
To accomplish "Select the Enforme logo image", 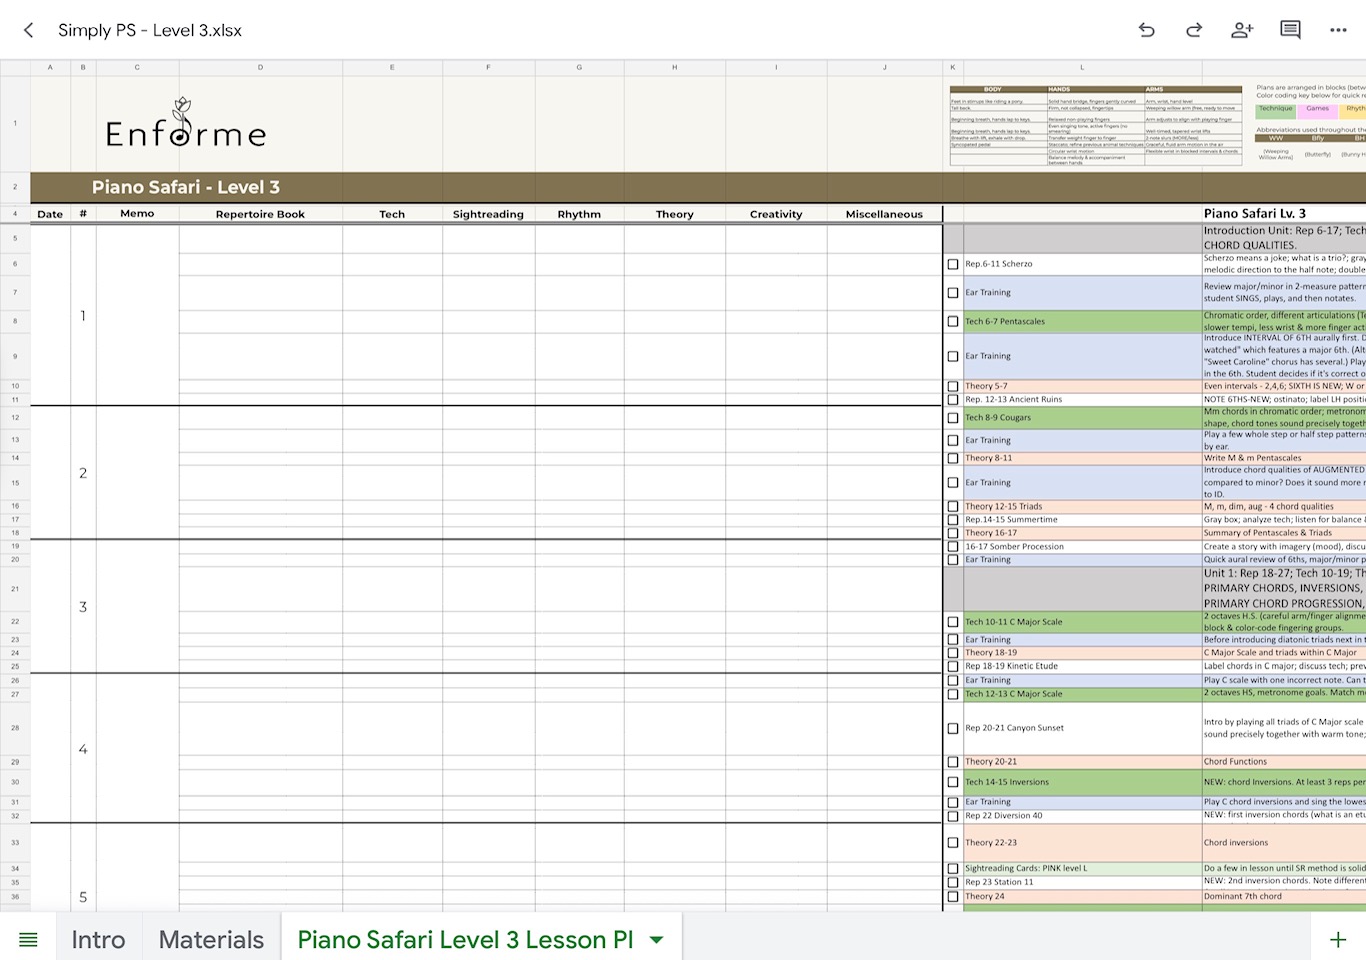I will pyautogui.click(x=186, y=123).
